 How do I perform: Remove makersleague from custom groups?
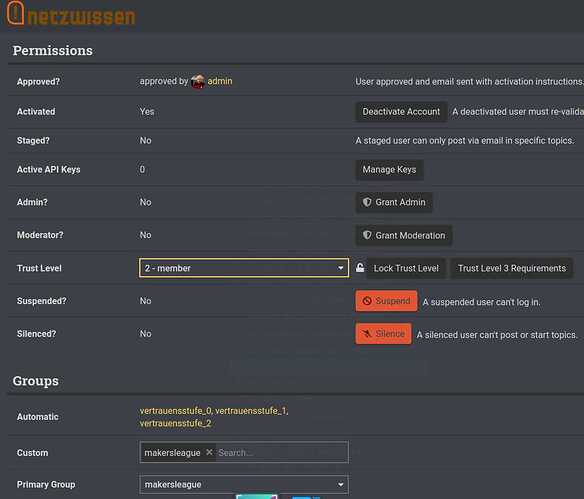[209, 452]
